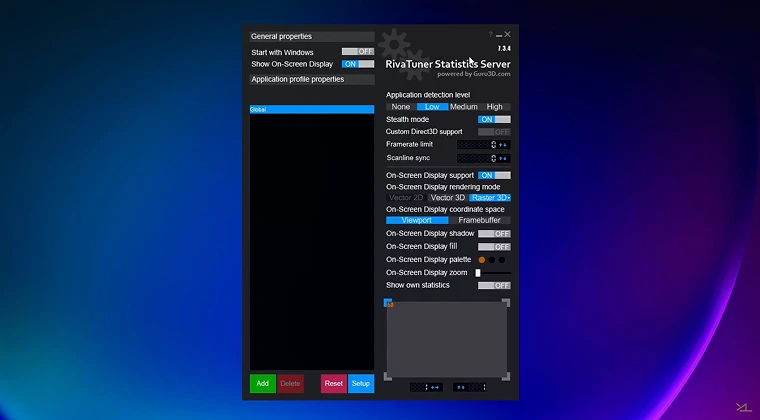Select bottom-right corner anchor of OSD preview
This screenshot has height=420, width=760.
[x=506, y=376]
